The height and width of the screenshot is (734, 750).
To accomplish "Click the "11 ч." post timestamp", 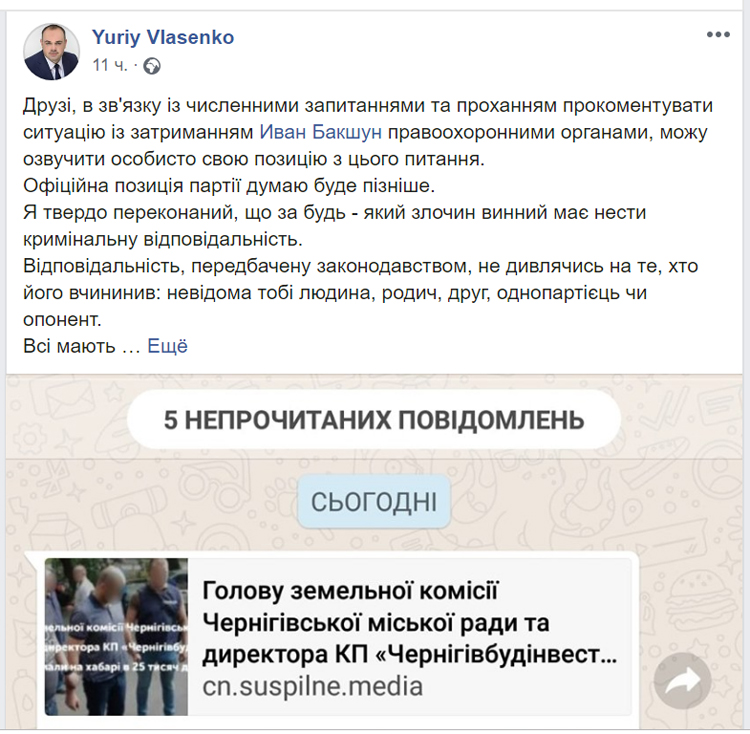I will pyautogui.click(x=109, y=66).
